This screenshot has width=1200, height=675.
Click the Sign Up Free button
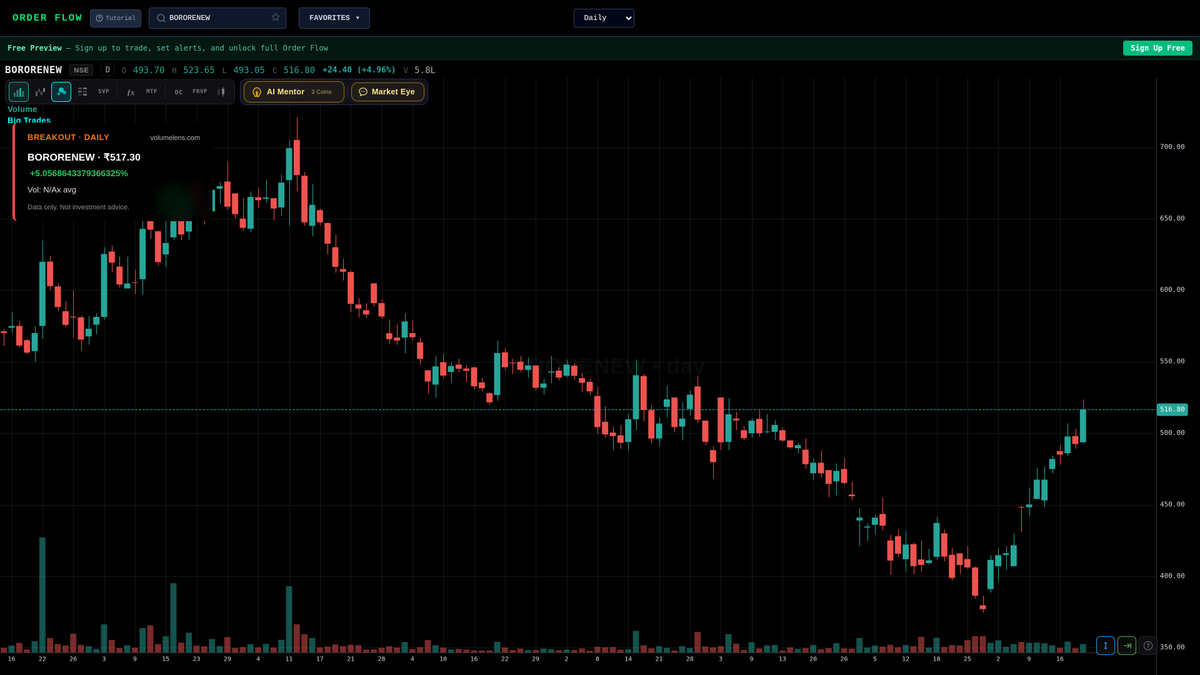click(x=1157, y=47)
